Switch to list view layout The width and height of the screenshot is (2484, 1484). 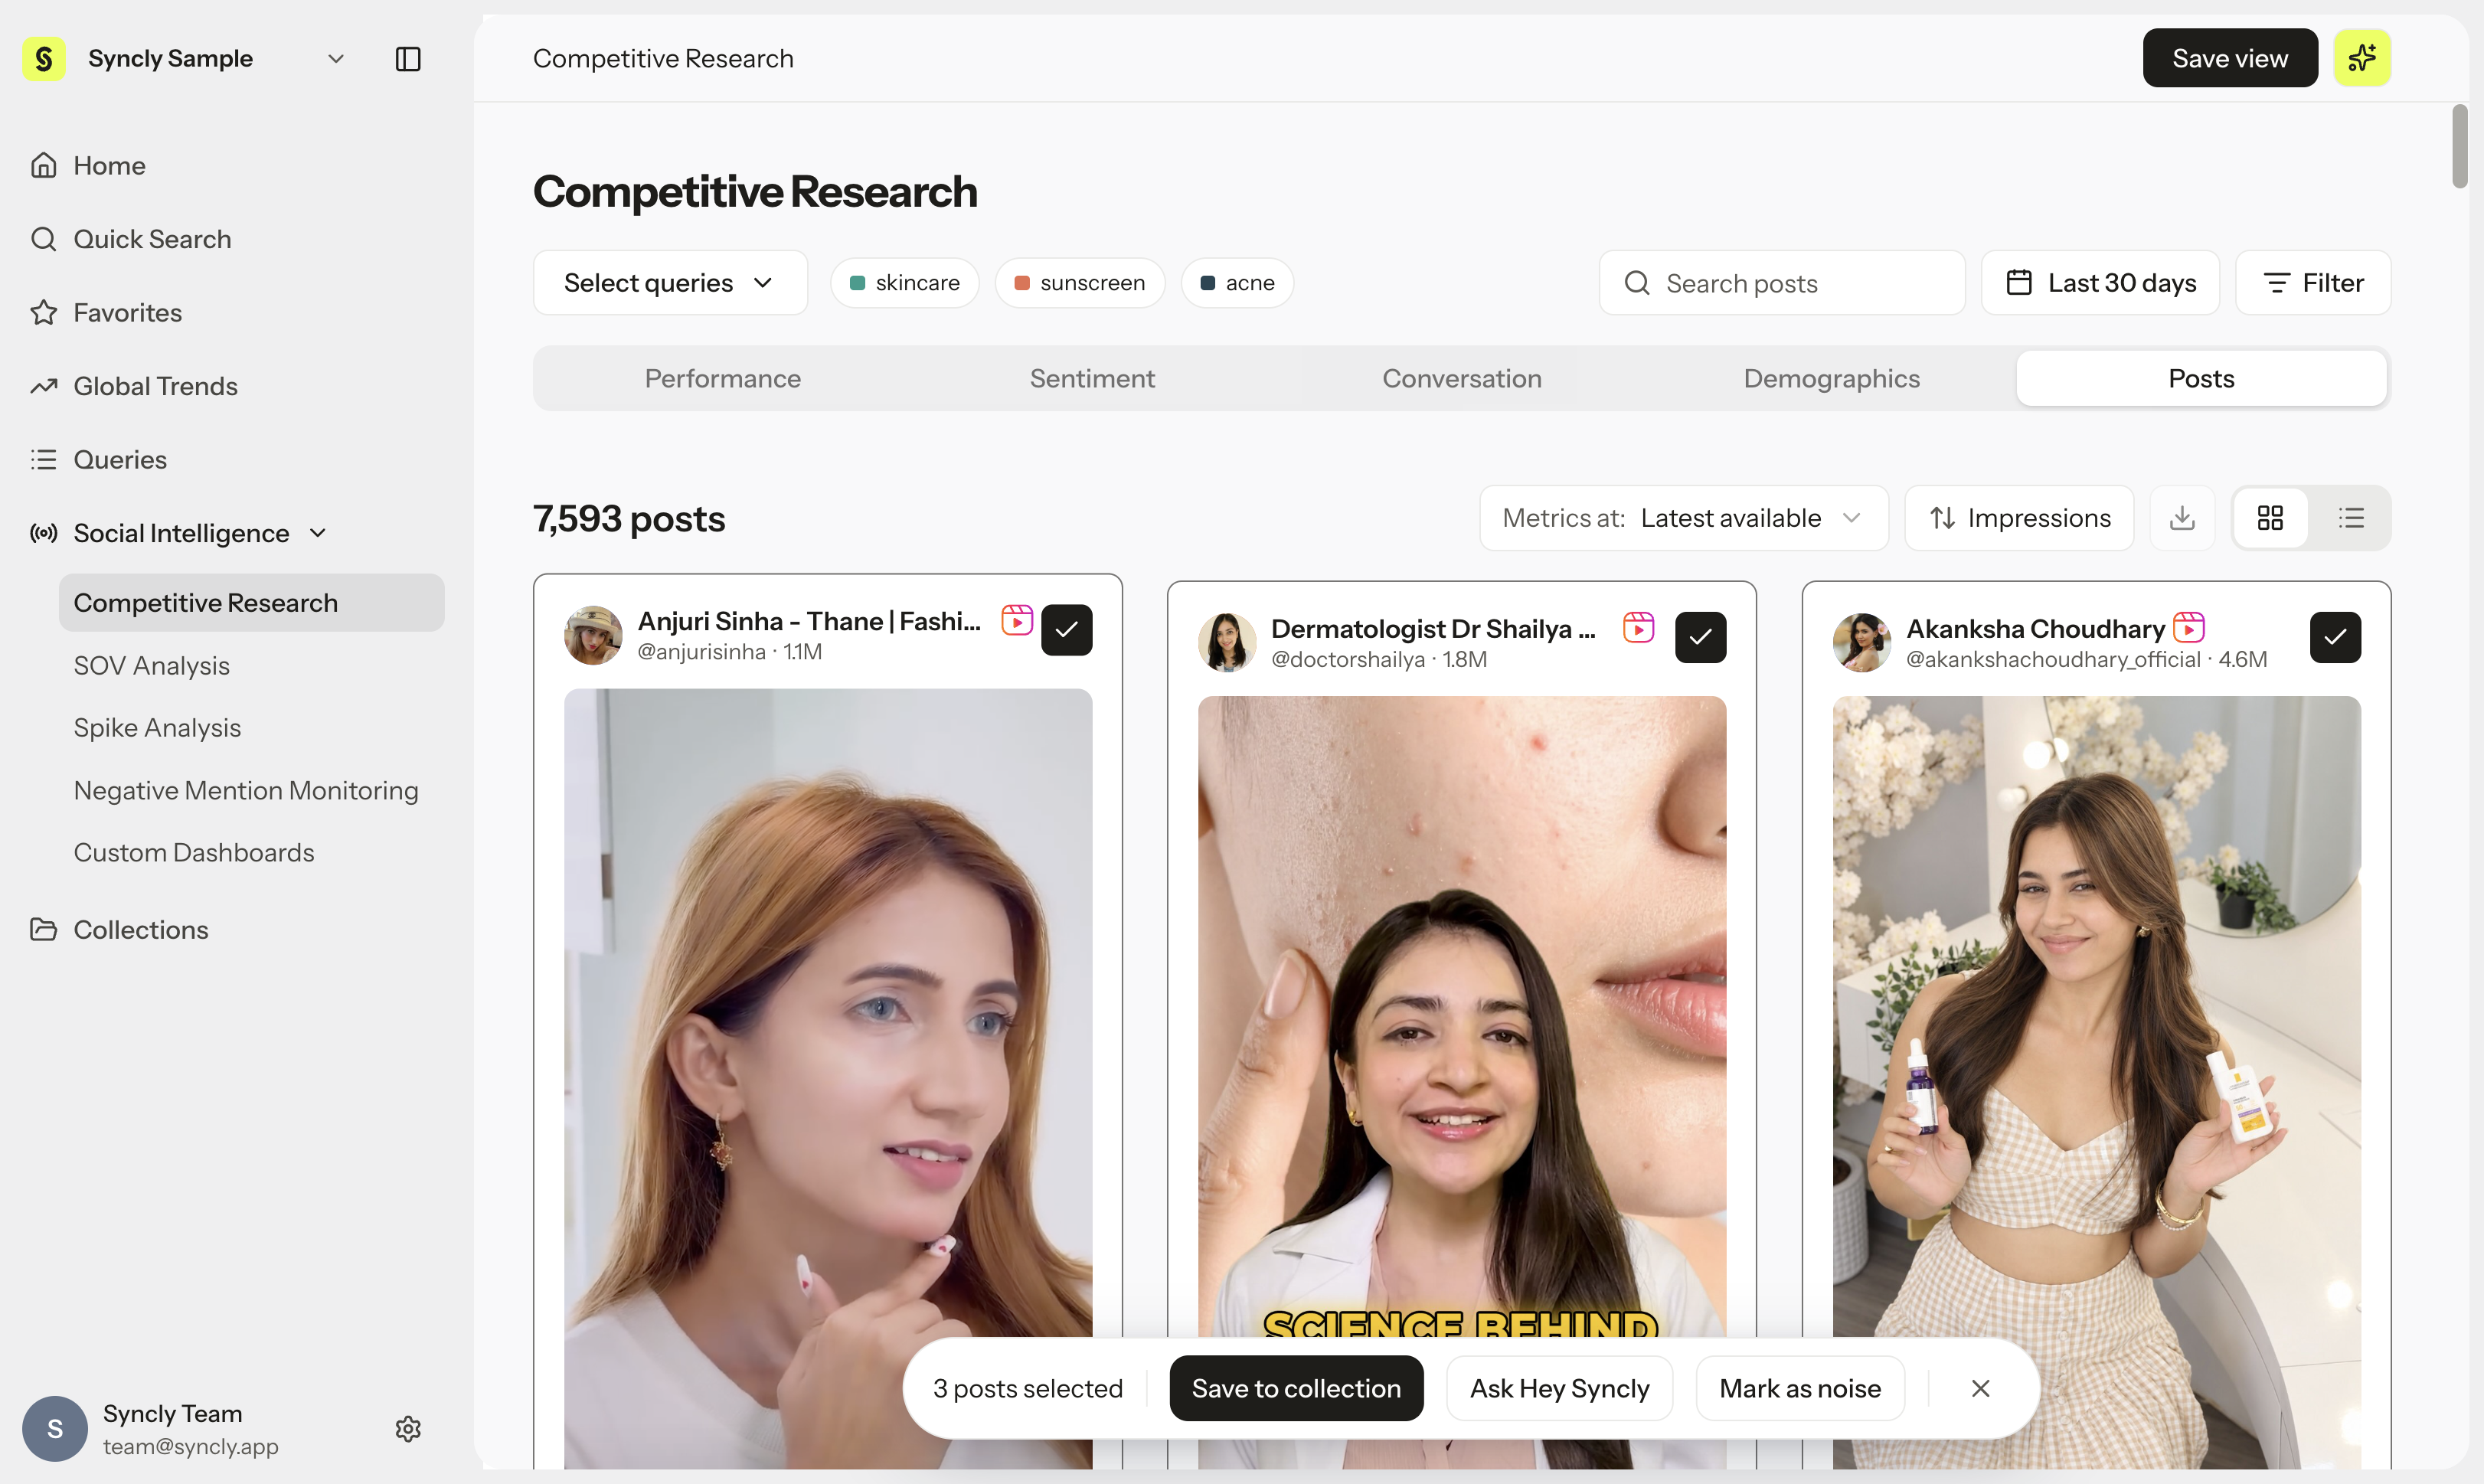(2351, 518)
